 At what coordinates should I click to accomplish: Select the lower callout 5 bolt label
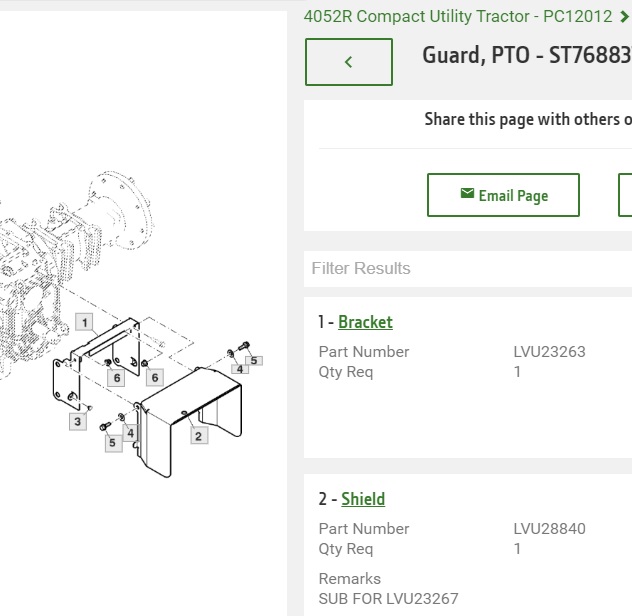pyautogui.click(x=113, y=443)
